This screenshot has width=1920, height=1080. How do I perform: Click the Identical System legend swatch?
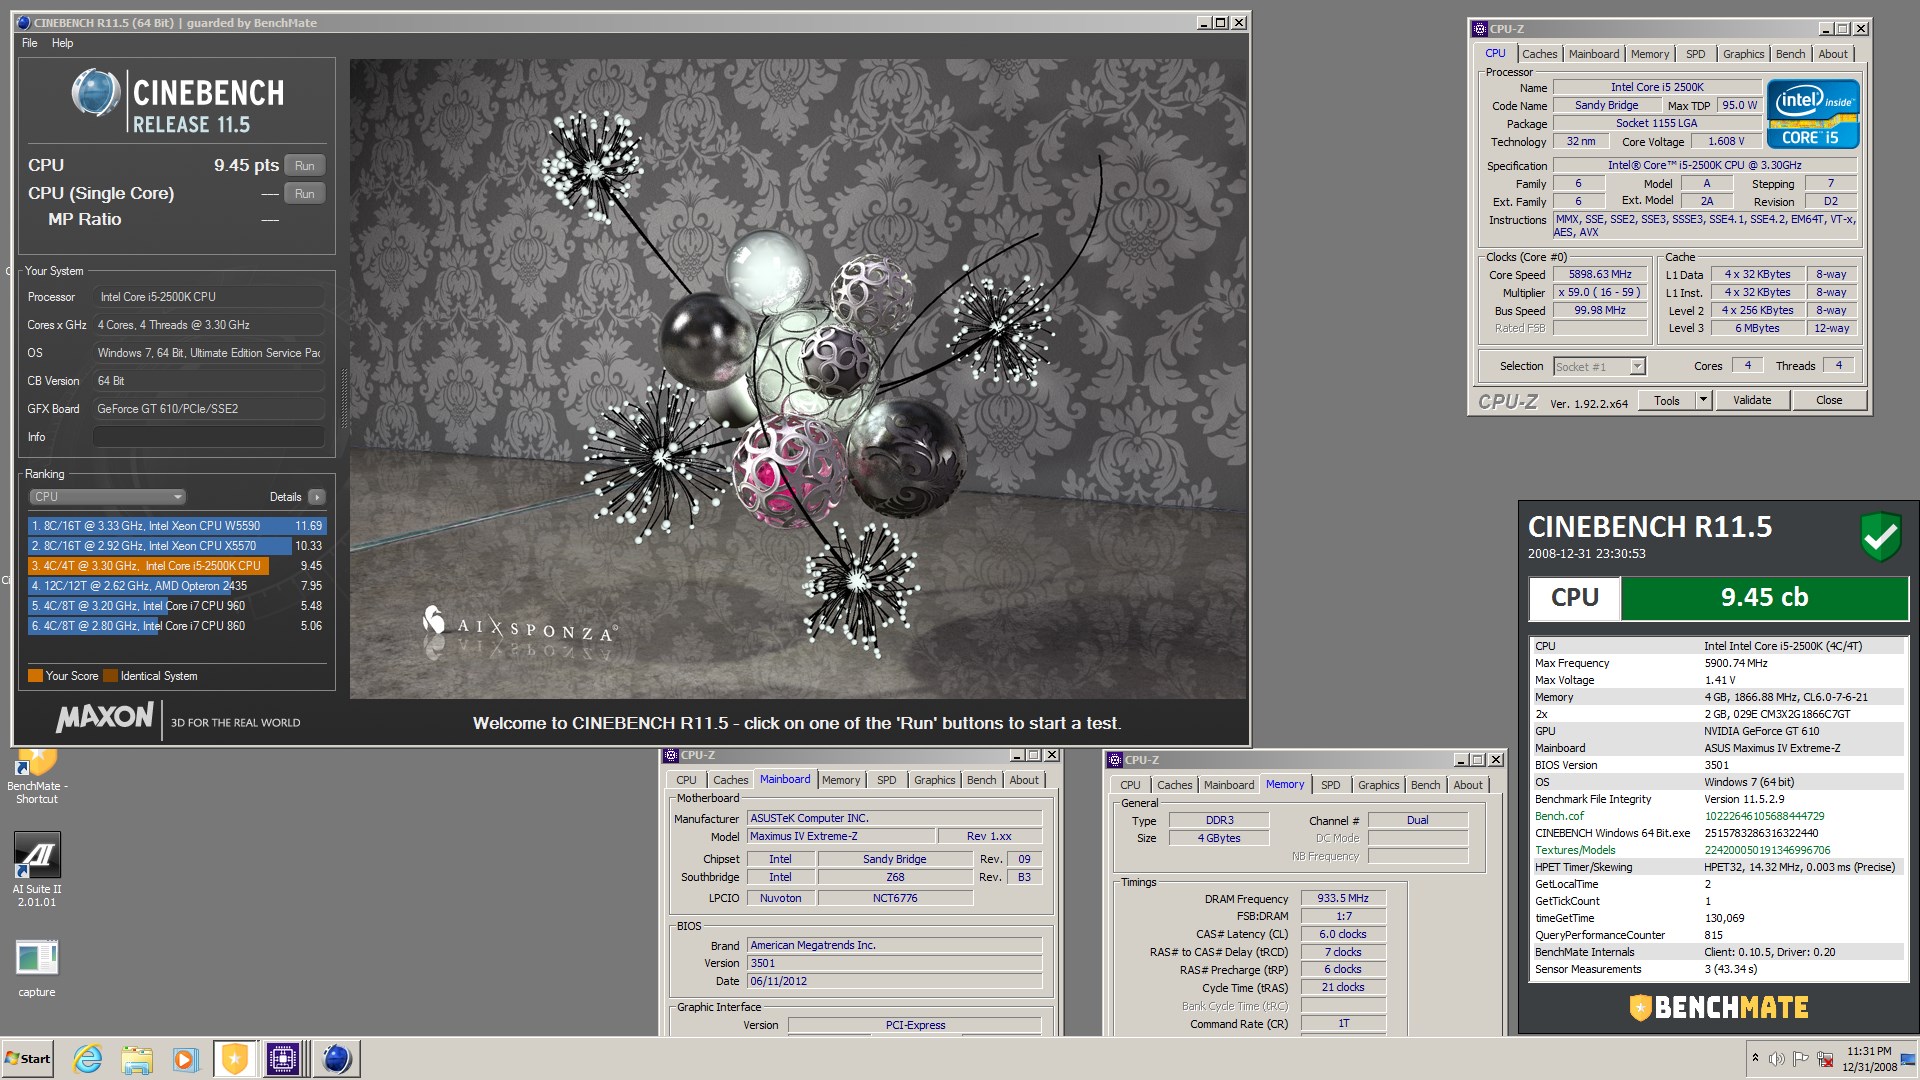[110, 676]
